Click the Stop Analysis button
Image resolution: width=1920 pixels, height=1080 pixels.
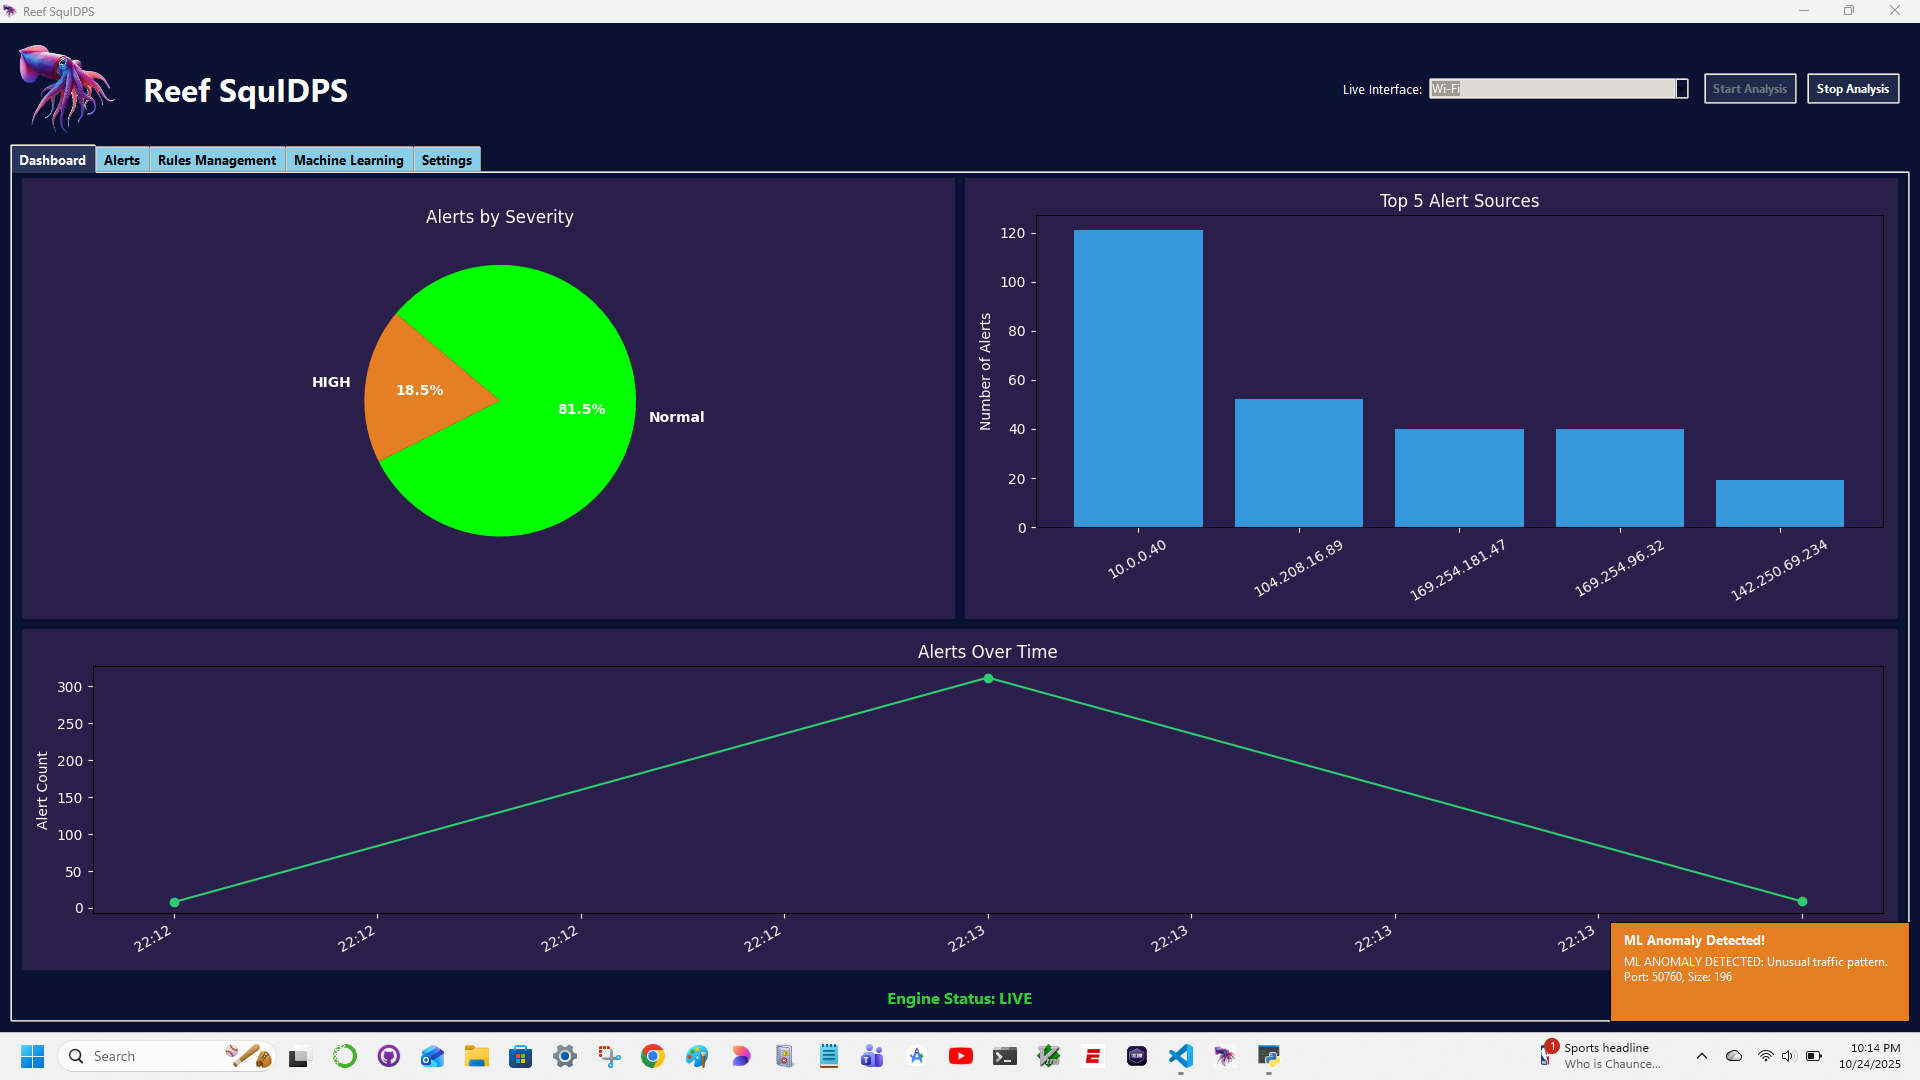(x=1852, y=88)
